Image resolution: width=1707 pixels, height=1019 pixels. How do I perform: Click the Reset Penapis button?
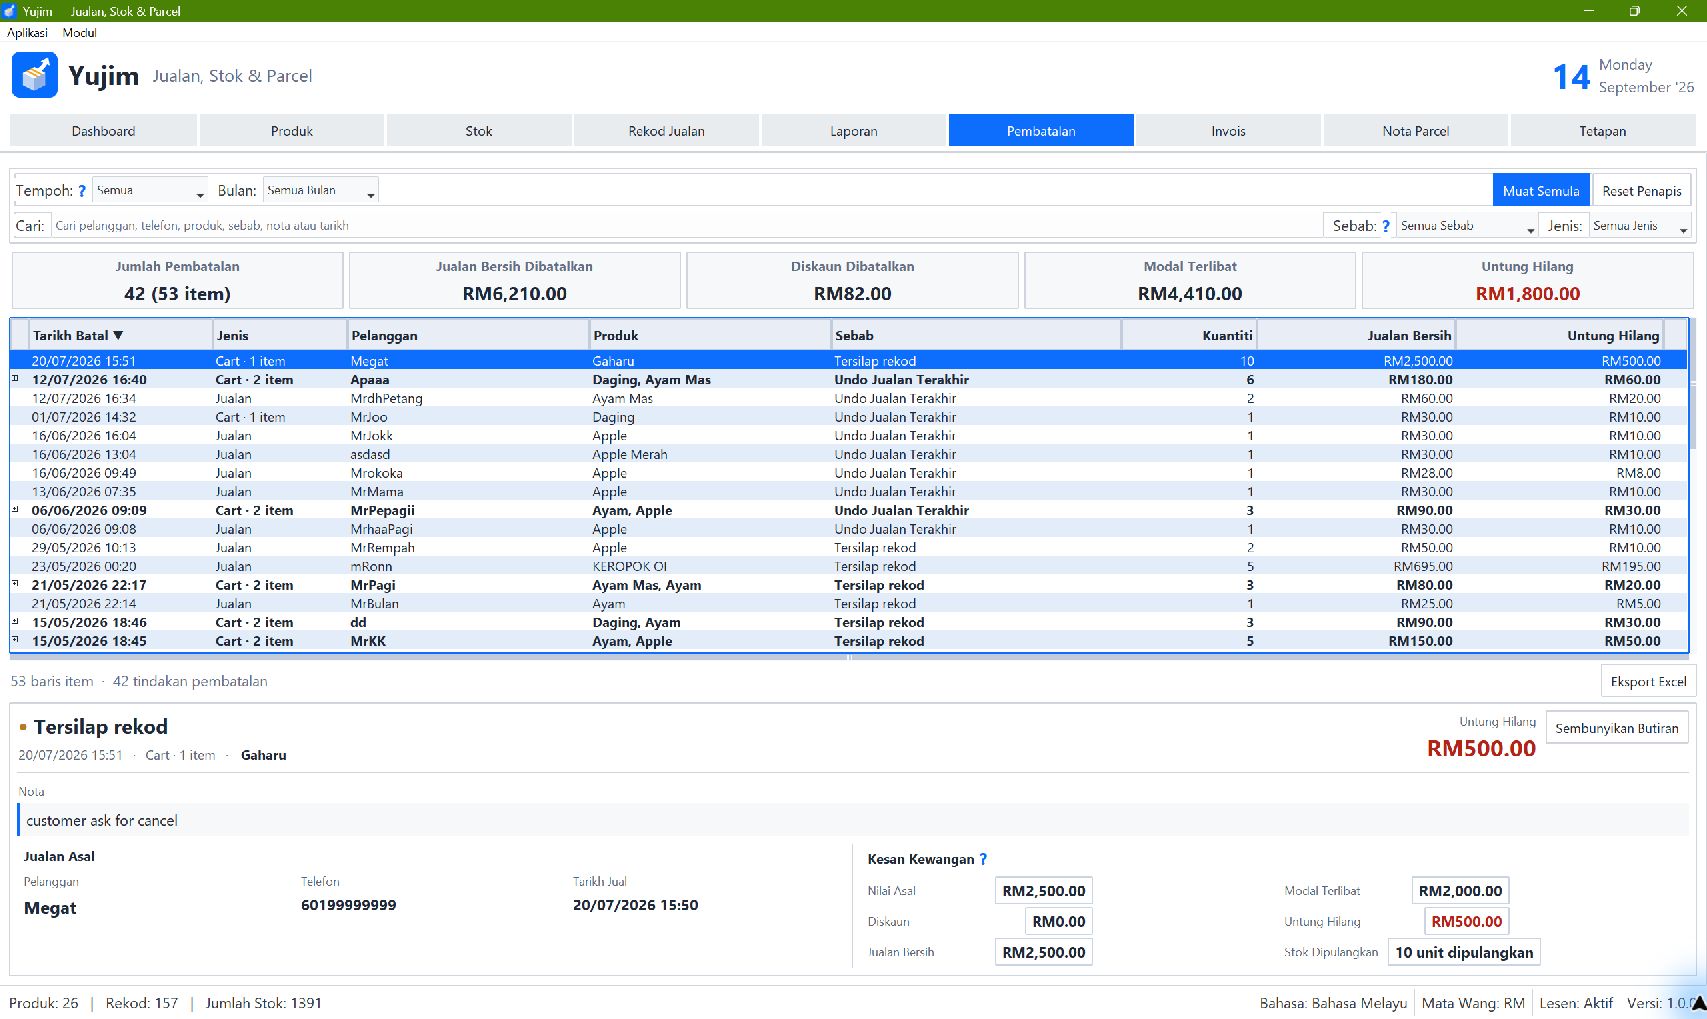click(x=1642, y=191)
